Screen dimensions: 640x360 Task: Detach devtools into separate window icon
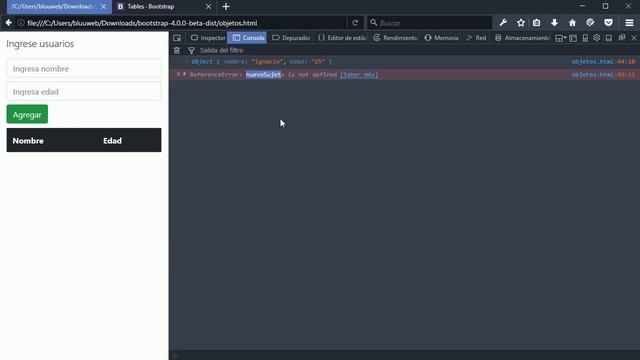(x=622, y=38)
